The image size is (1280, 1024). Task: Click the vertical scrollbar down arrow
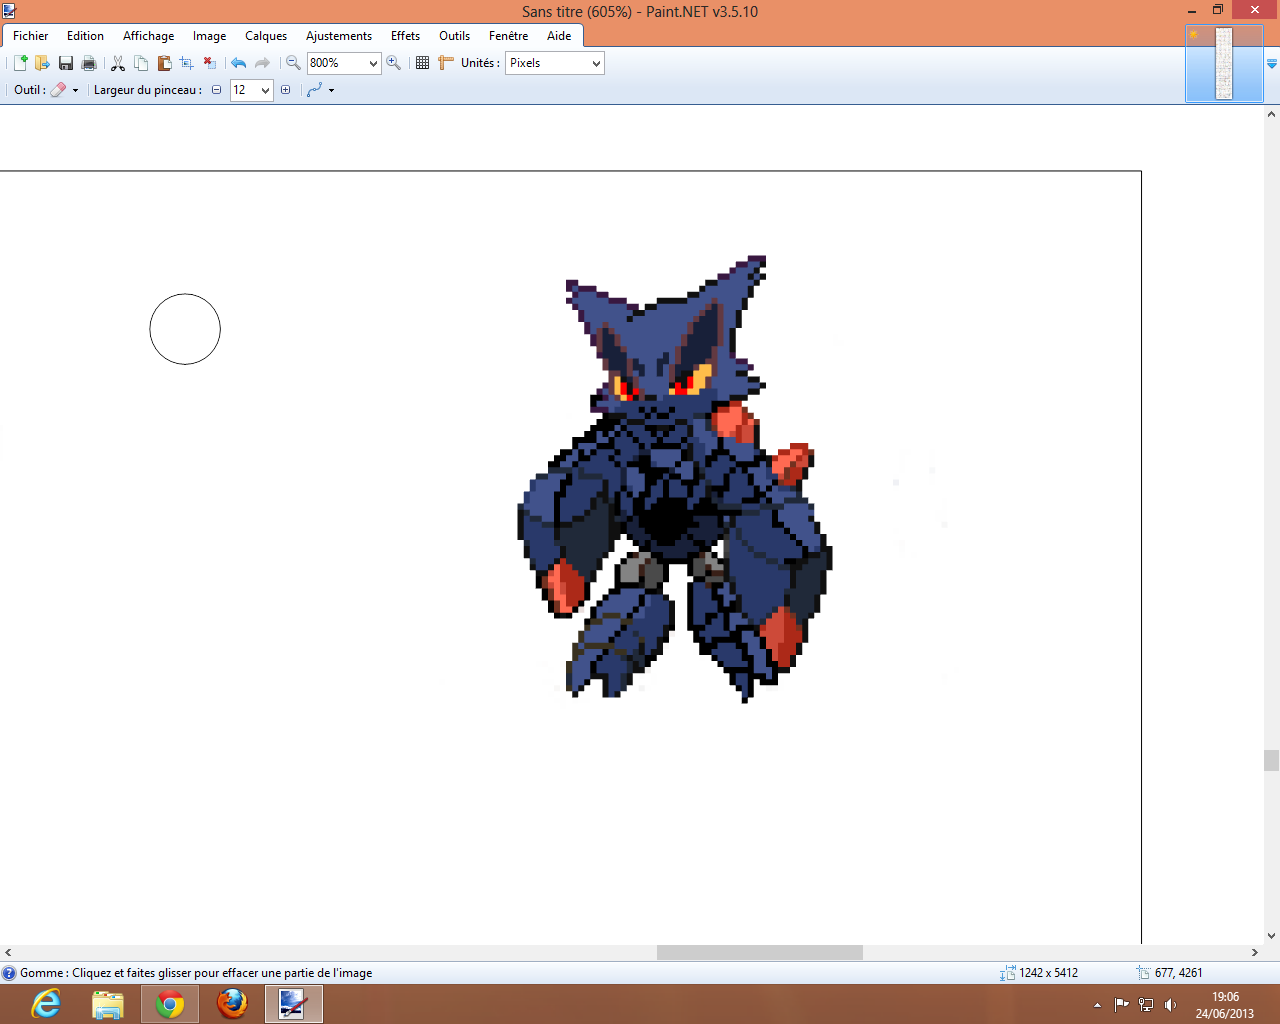coord(1271,936)
